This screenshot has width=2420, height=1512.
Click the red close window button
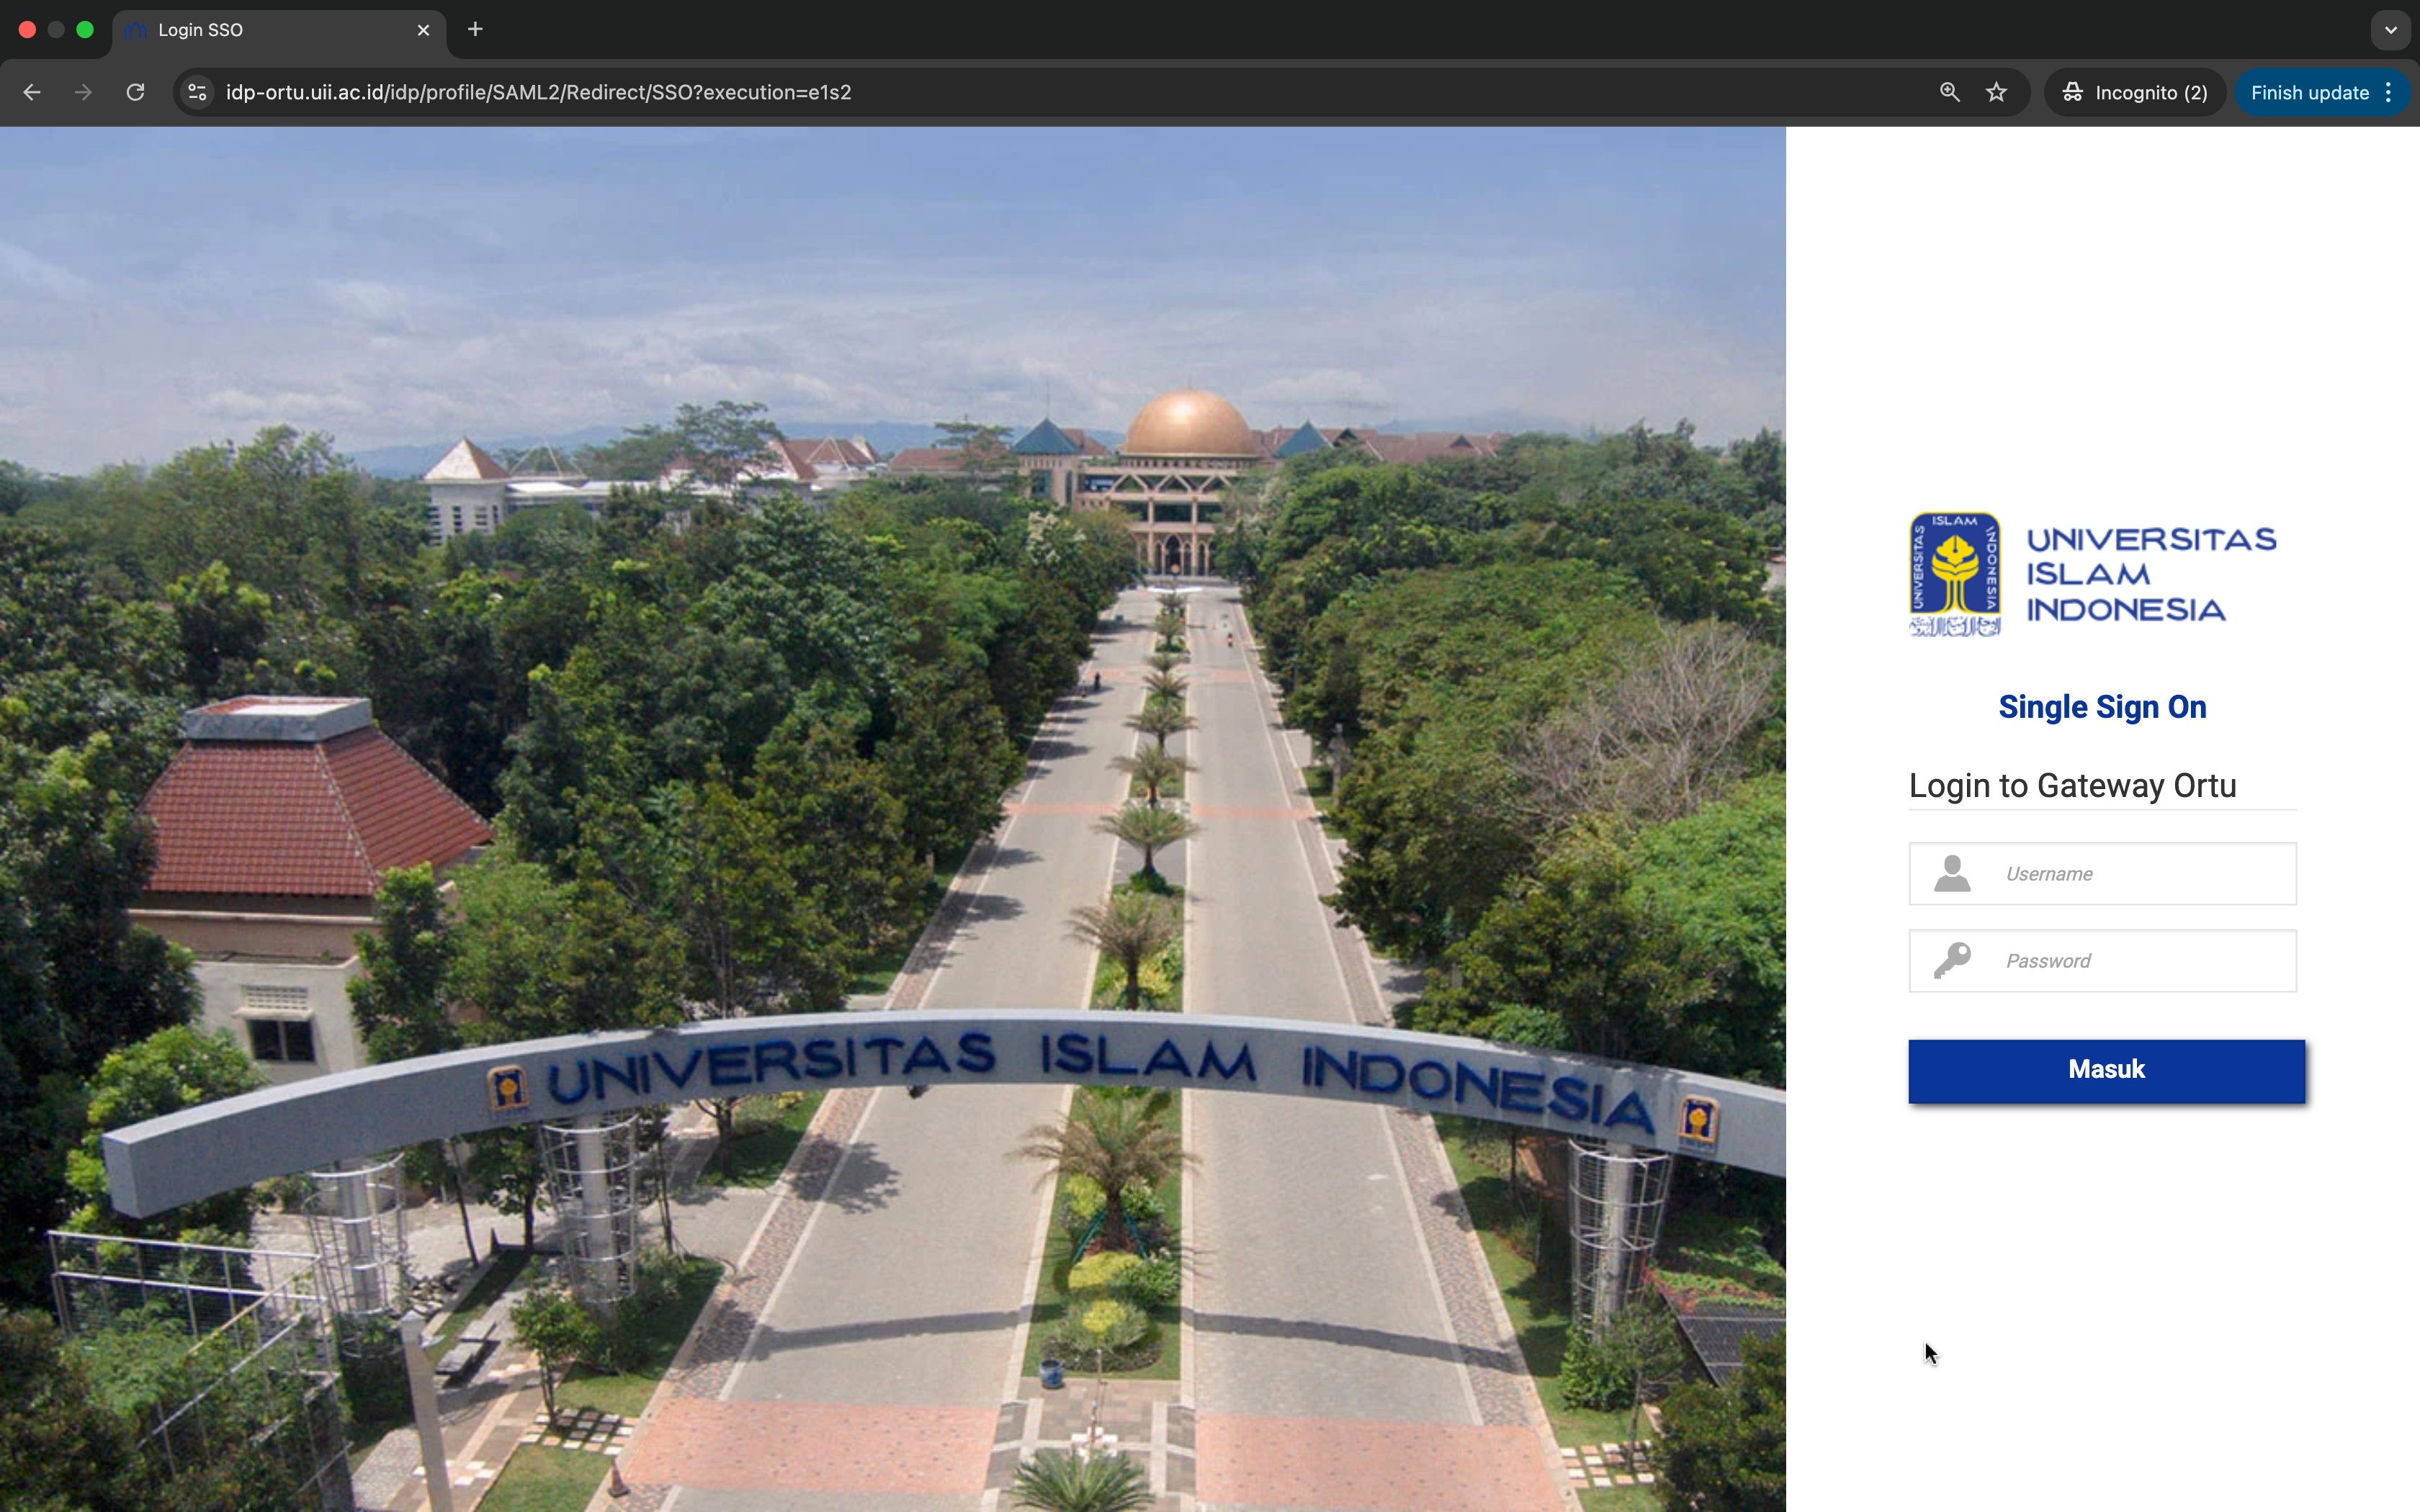click(x=28, y=29)
